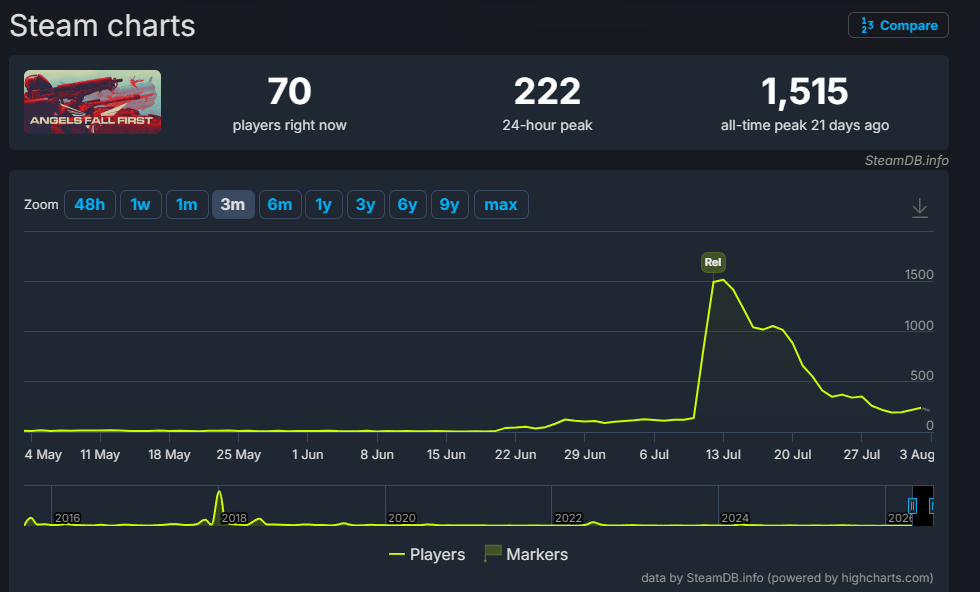Click the 4 May axis label
The height and width of the screenshot is (592, 980).
coord(43,454)
